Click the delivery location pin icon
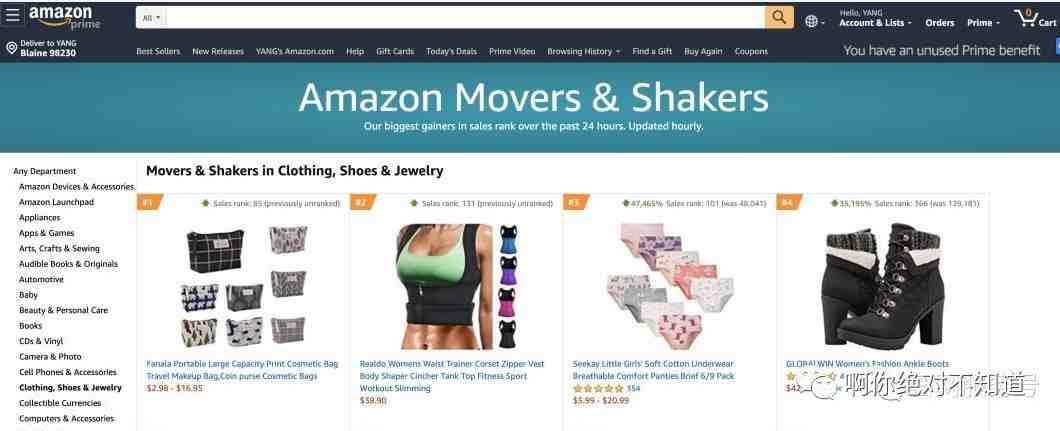 [x=11, y=48]
